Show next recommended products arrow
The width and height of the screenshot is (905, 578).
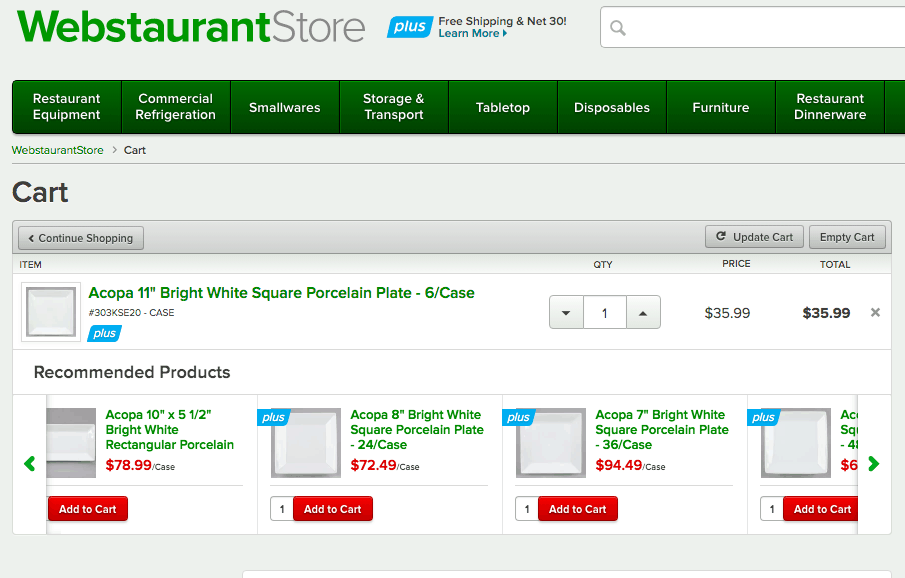tap(874, 464)
